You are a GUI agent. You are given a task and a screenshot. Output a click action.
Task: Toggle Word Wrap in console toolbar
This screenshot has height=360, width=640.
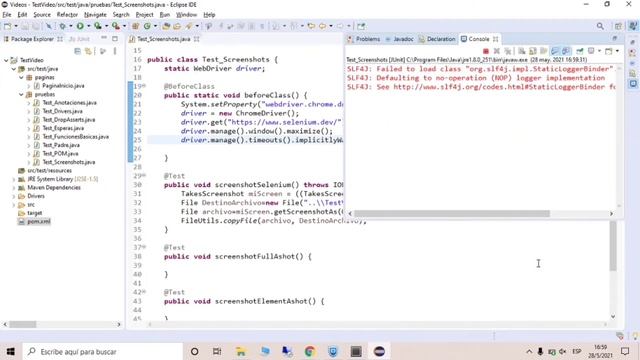[544, 51]
